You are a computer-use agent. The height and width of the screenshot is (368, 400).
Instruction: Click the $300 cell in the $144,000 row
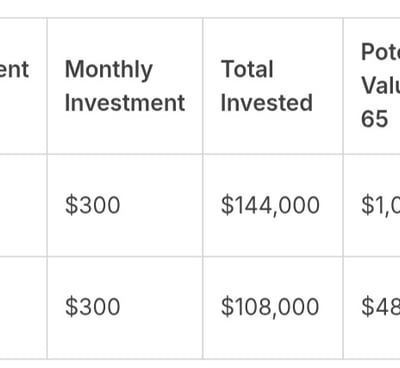(x=93, y=205)
